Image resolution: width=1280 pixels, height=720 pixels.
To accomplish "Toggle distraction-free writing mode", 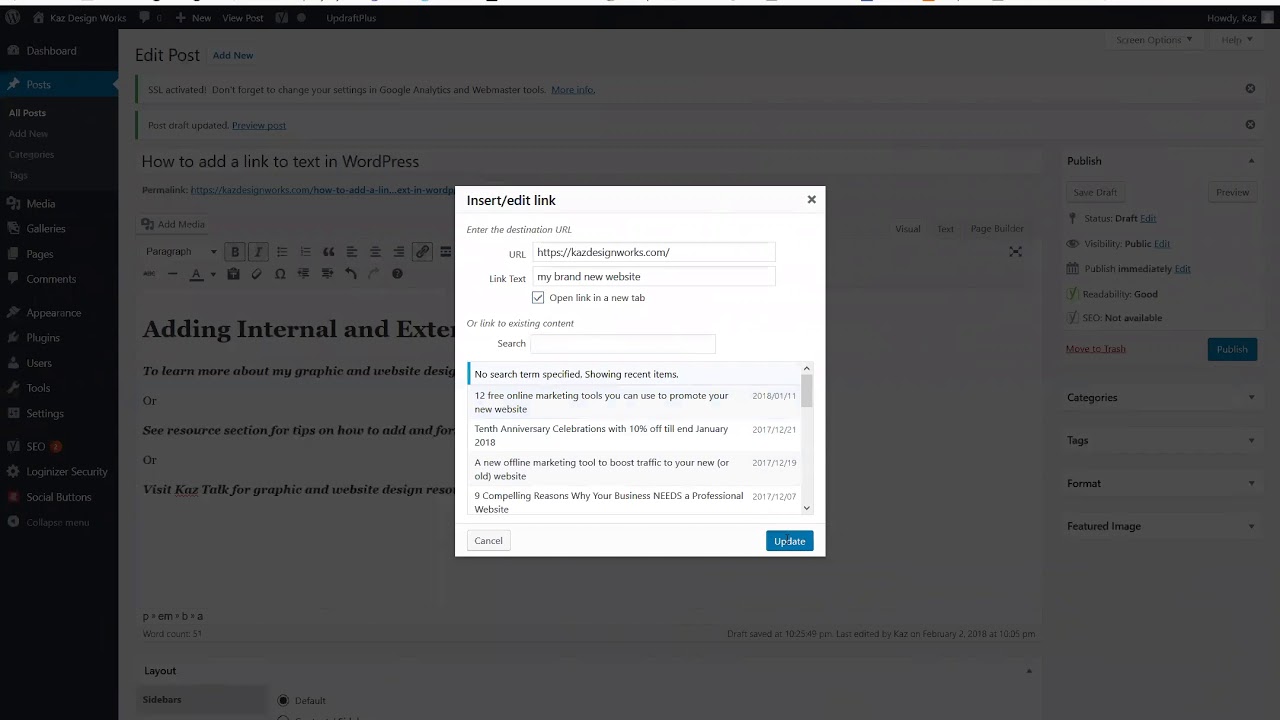I will point(1015,252).
